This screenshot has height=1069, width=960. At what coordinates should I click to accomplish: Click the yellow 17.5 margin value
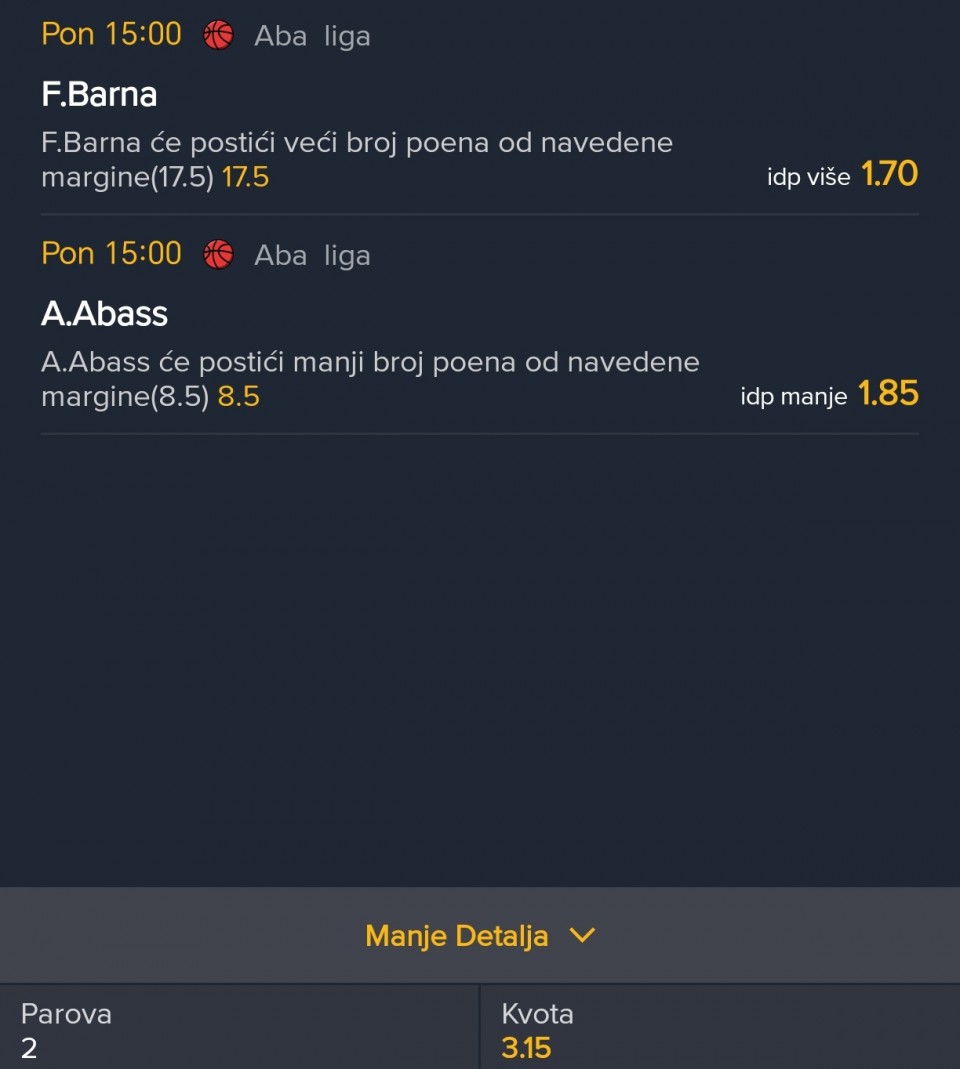click(x=245, y=178)
